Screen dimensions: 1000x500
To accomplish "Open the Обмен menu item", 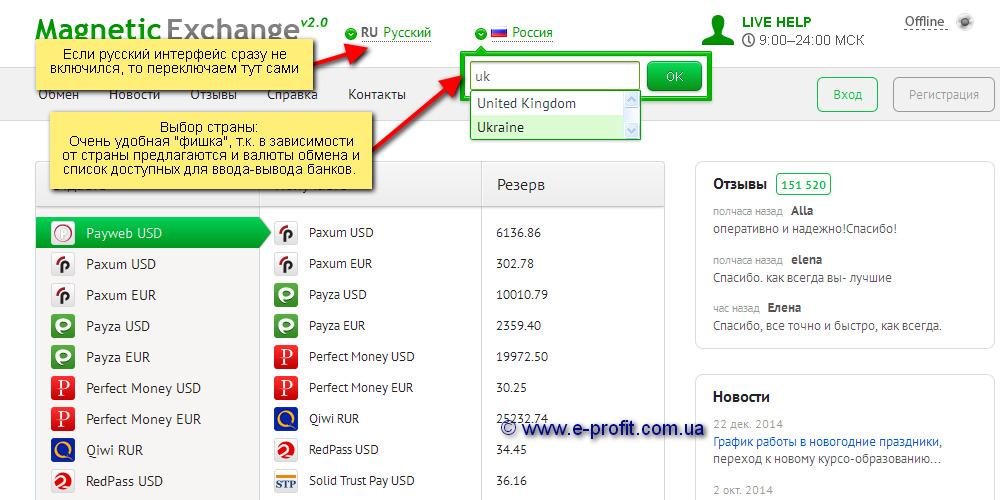I will pyautogui.click(x=59, y=95).
